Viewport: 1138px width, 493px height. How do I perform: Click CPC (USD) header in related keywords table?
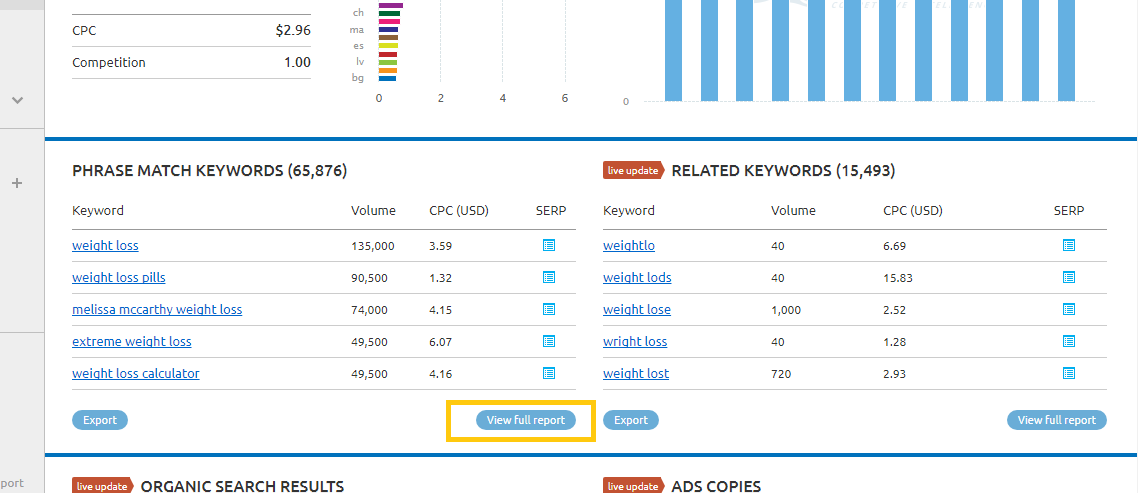(913, 211)
